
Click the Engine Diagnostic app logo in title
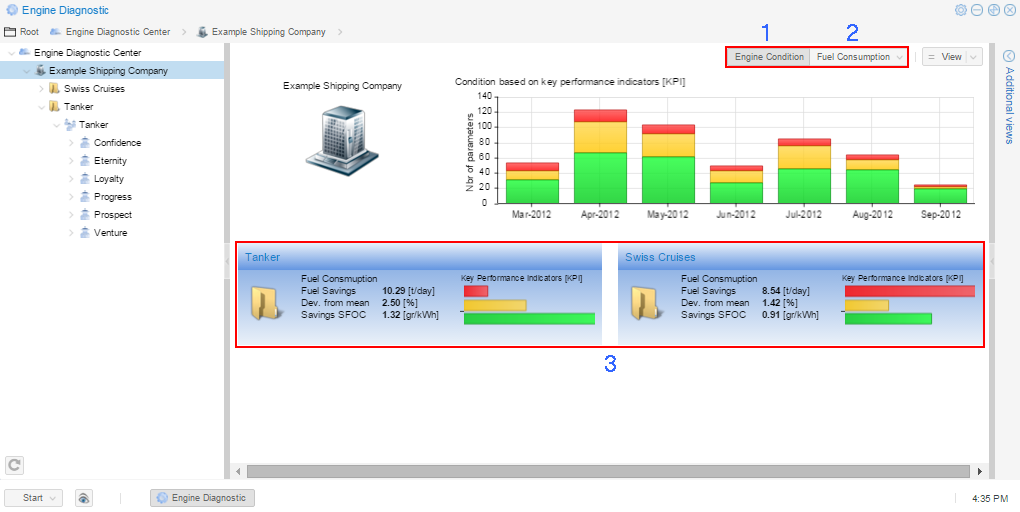[12, 10]
